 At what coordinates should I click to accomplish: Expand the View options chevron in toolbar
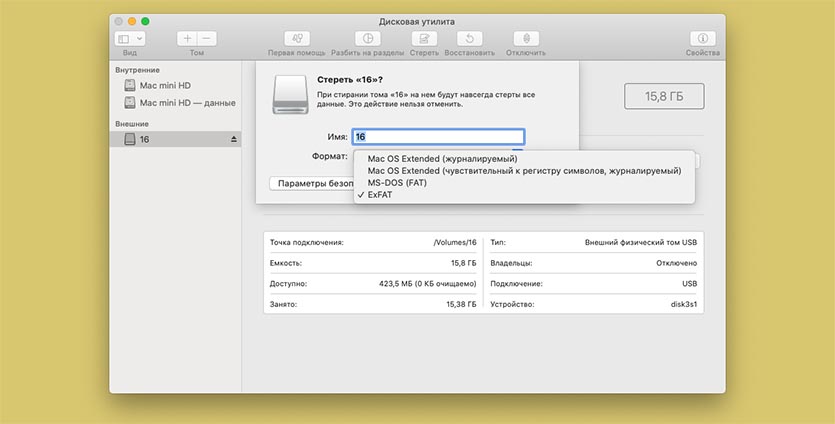(140, 39)
